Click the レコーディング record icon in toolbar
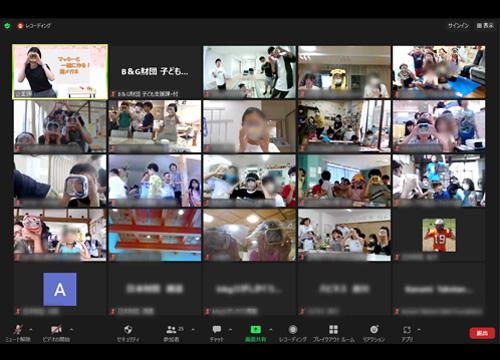Screen dimensions: 500x360 (293, 330)
